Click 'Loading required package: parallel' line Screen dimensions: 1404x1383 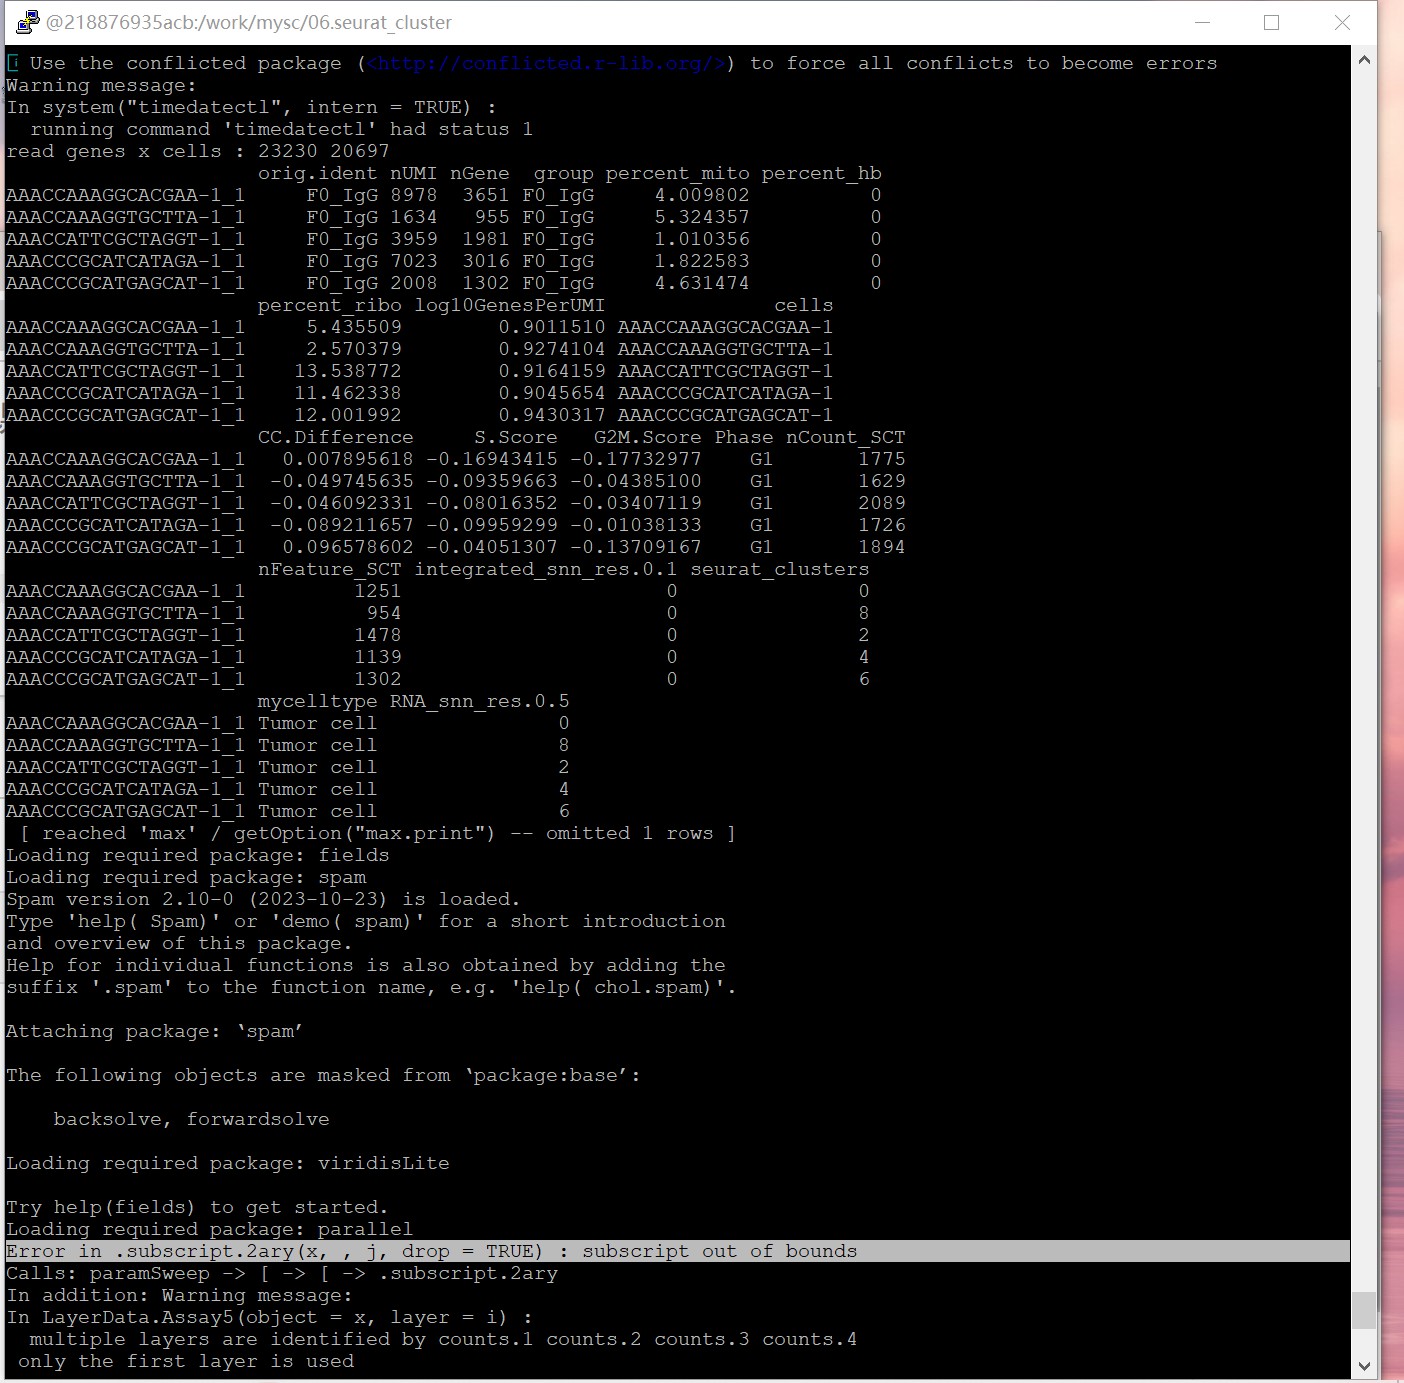[209, 1229]
